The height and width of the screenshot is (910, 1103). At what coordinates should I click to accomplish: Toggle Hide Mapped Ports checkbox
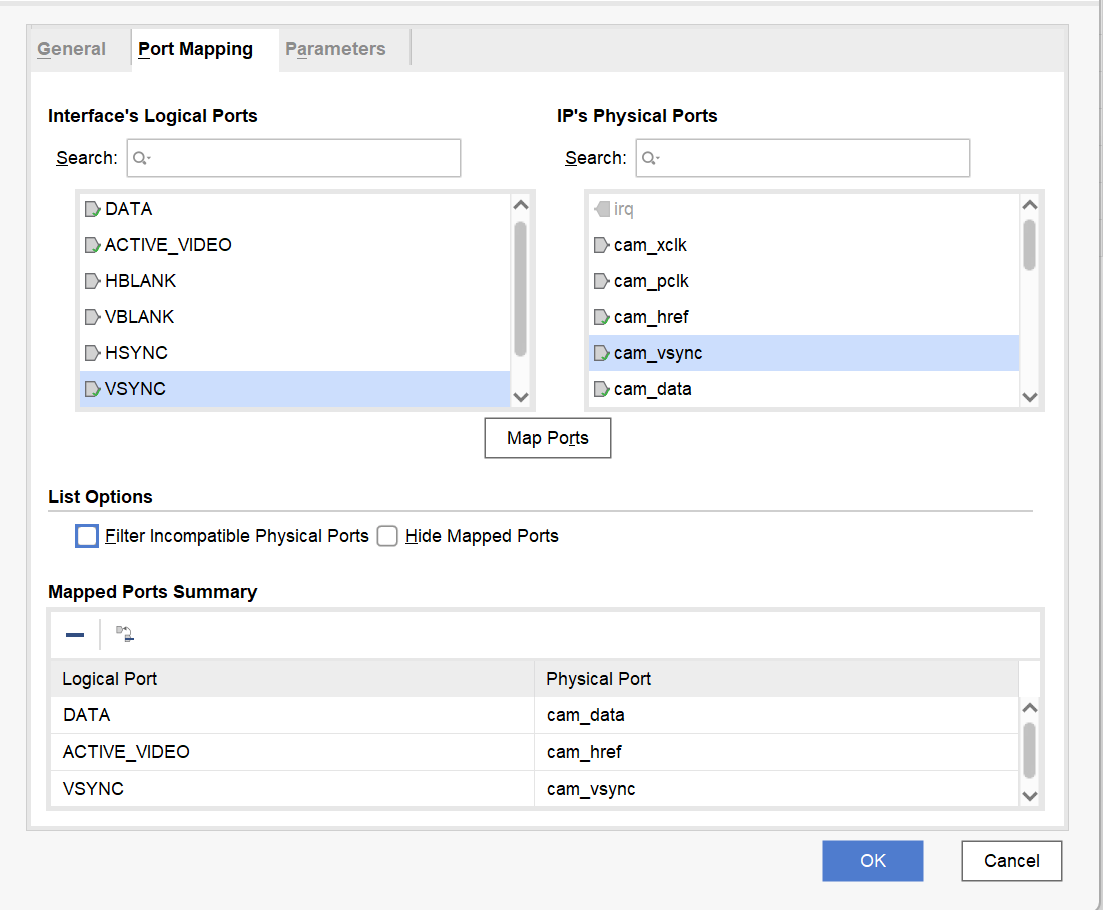click(x=388, y=536)
